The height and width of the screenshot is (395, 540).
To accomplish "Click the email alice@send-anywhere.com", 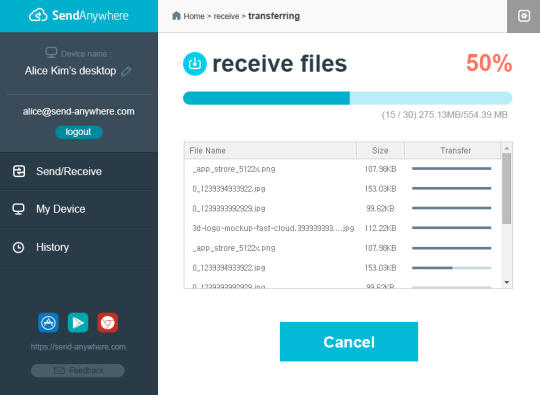I will (x=79, y=112).
